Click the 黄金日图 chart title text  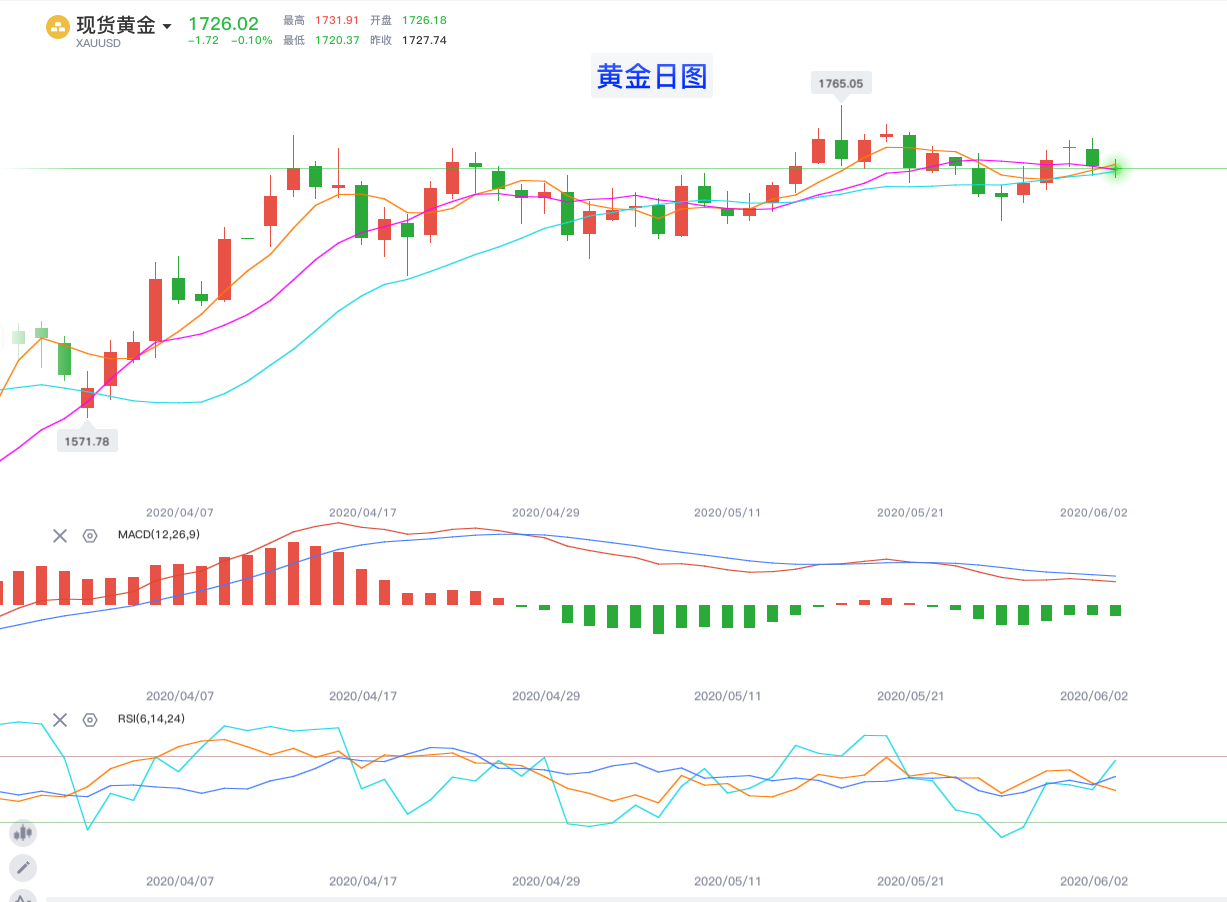pyautogui.click(x=652, y=76)
